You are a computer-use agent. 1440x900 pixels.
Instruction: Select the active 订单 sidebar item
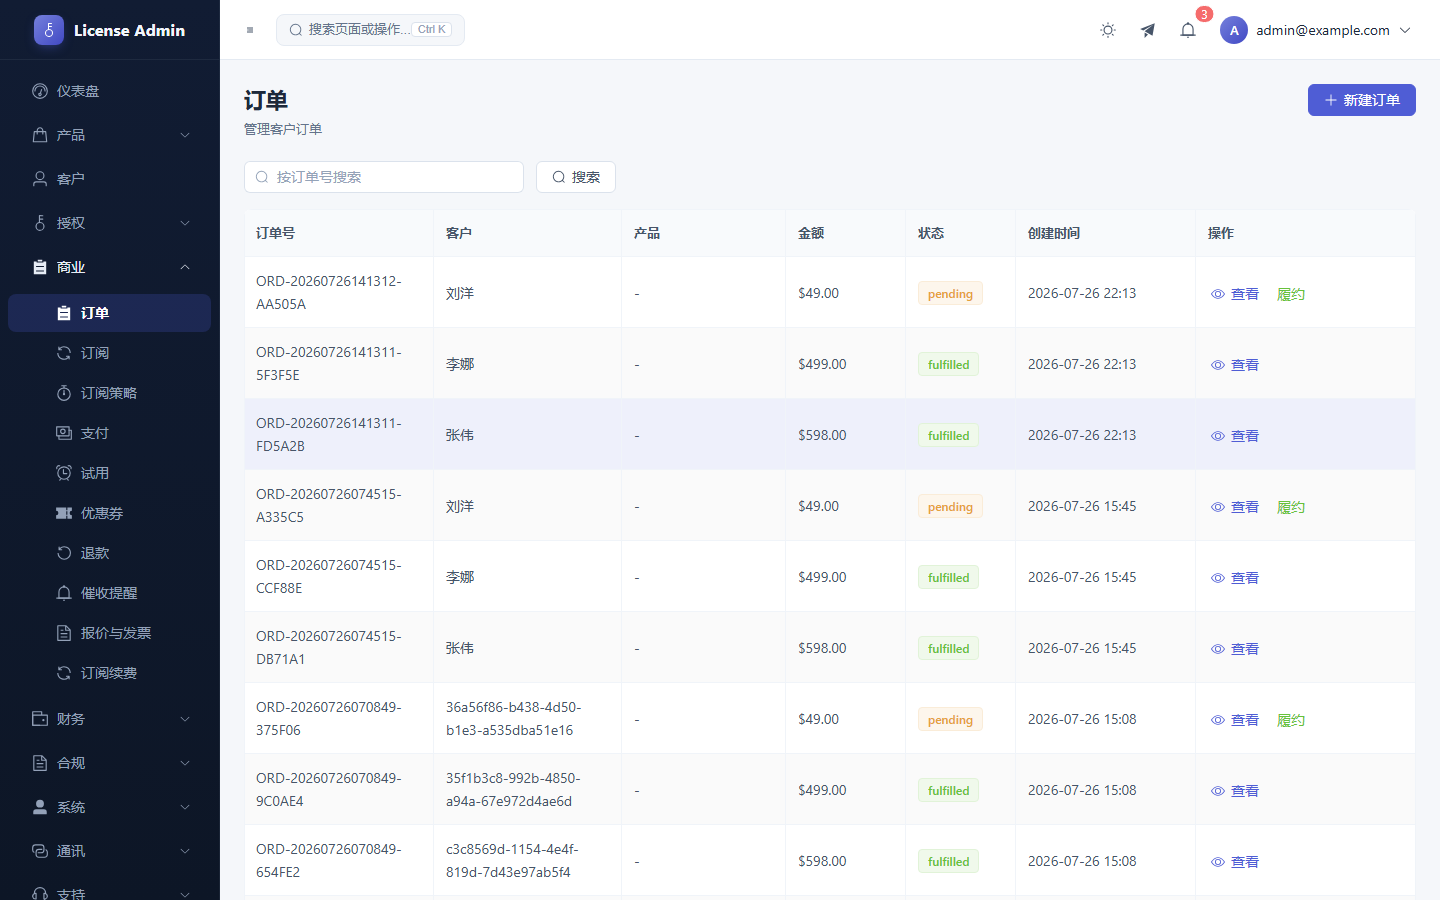coord(110,313)
